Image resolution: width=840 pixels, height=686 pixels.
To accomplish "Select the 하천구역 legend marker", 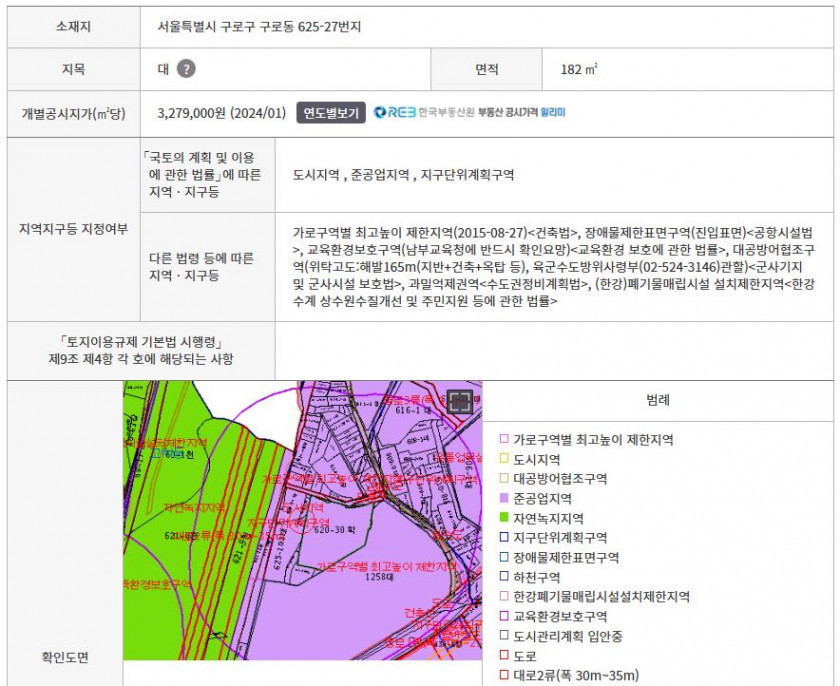I will pyautogui.click(x=504, y=577).
